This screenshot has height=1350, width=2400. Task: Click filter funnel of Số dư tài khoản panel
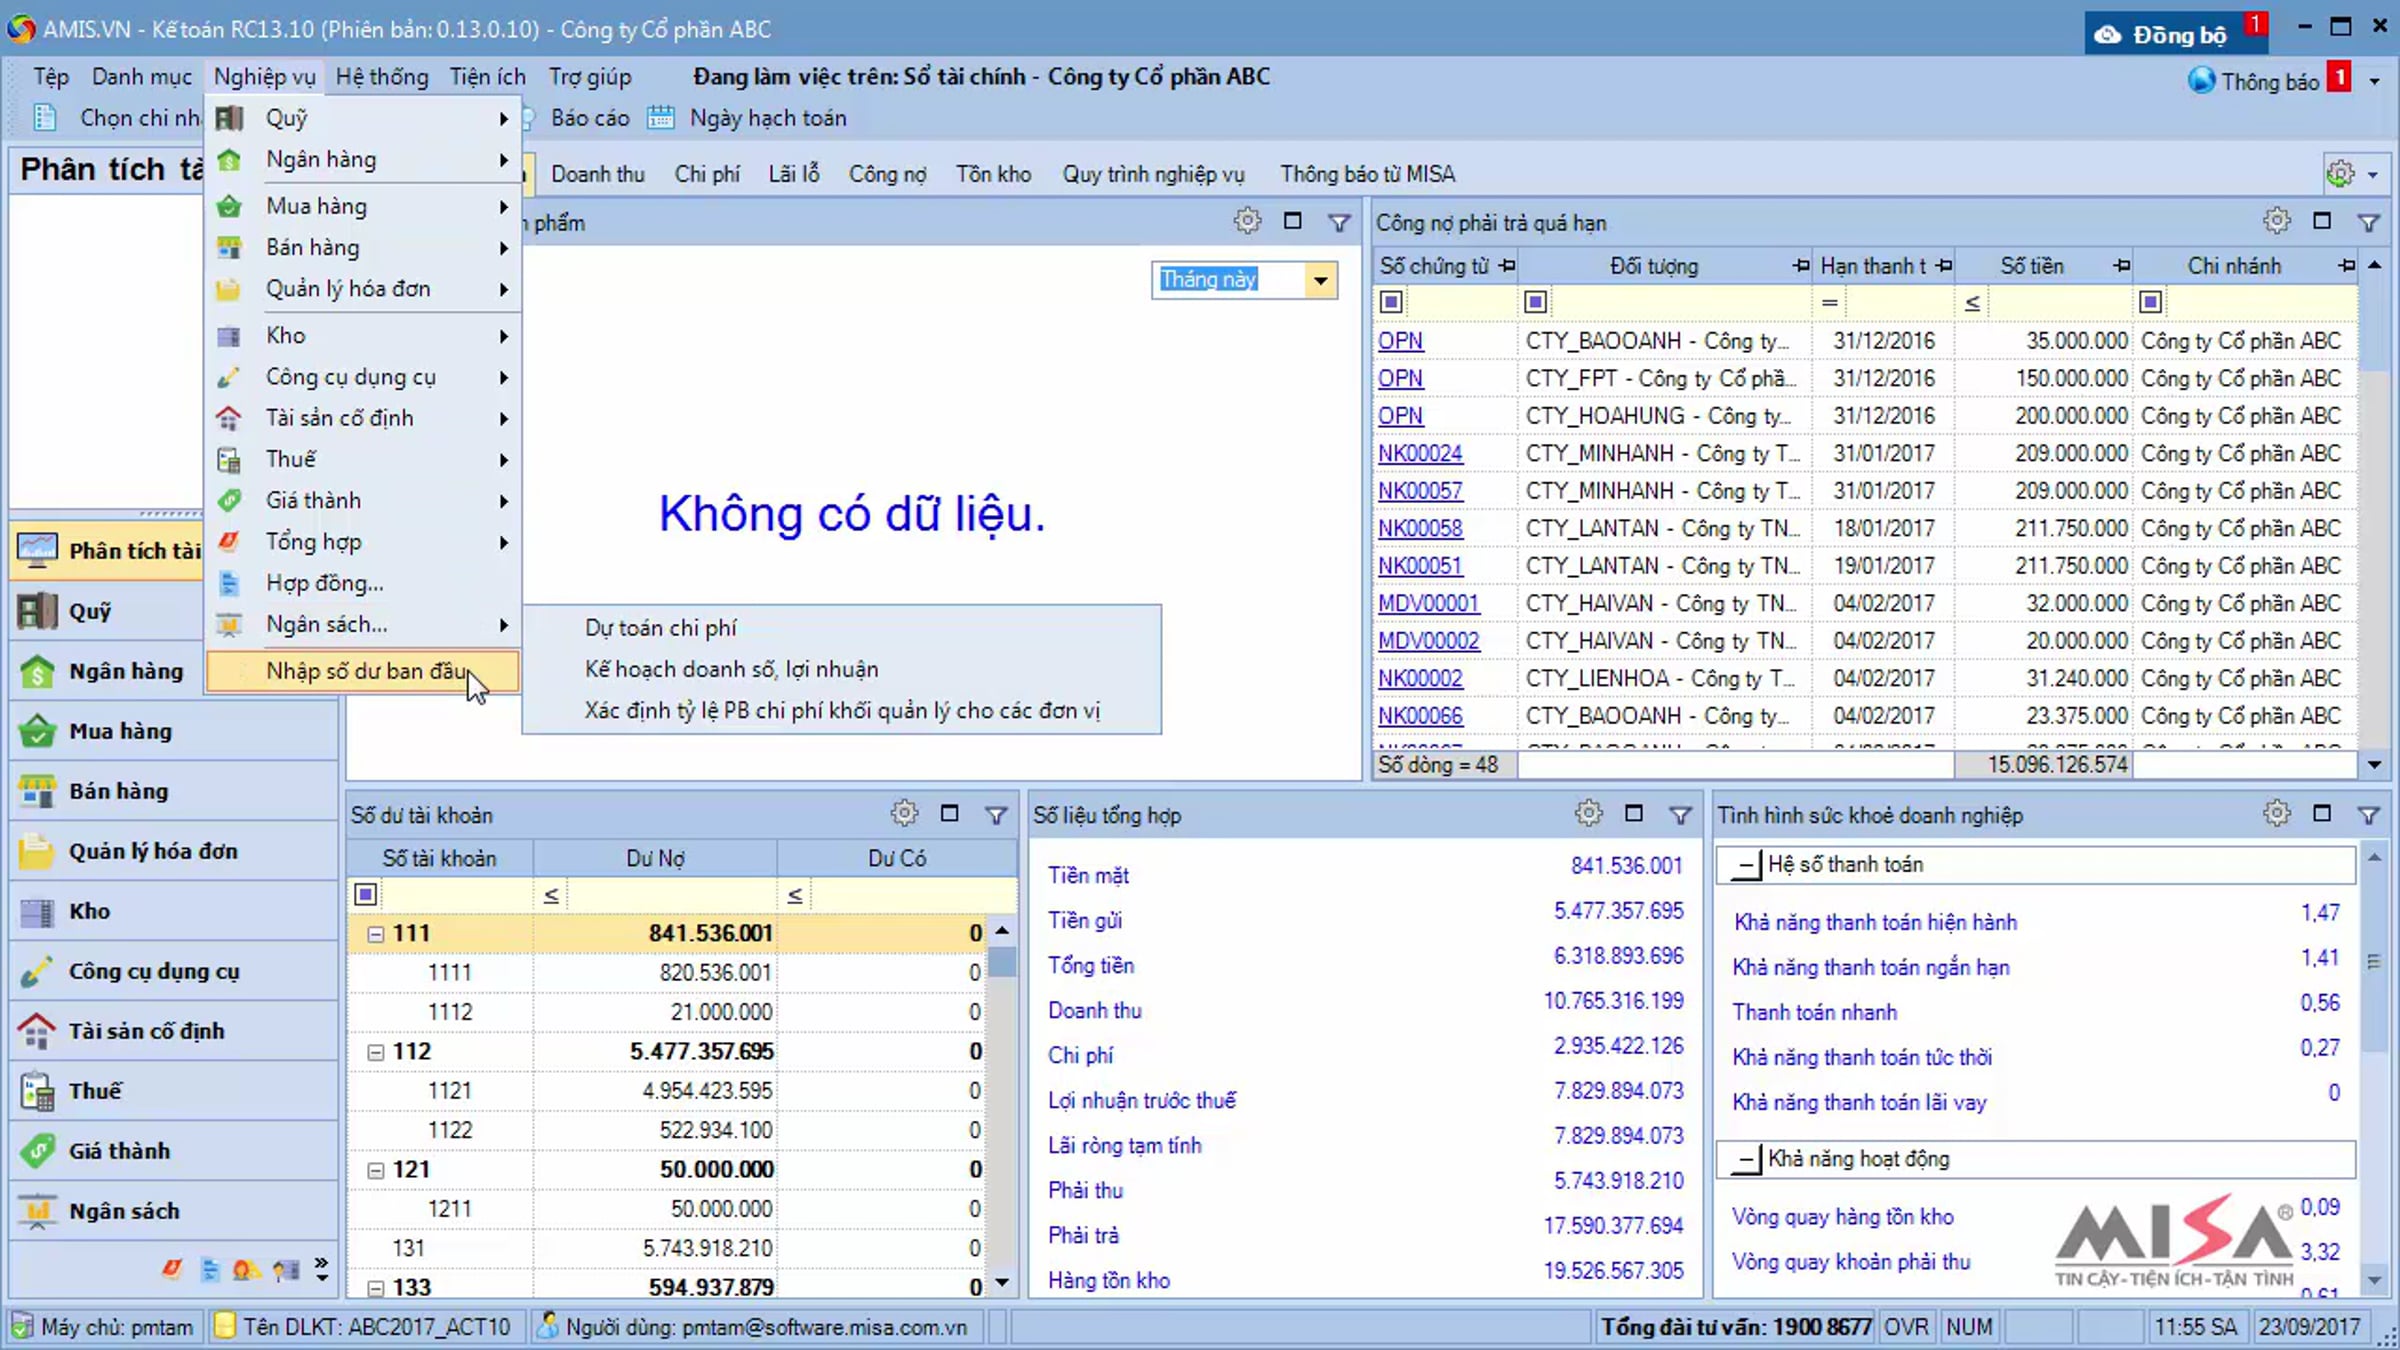point(996,815)
